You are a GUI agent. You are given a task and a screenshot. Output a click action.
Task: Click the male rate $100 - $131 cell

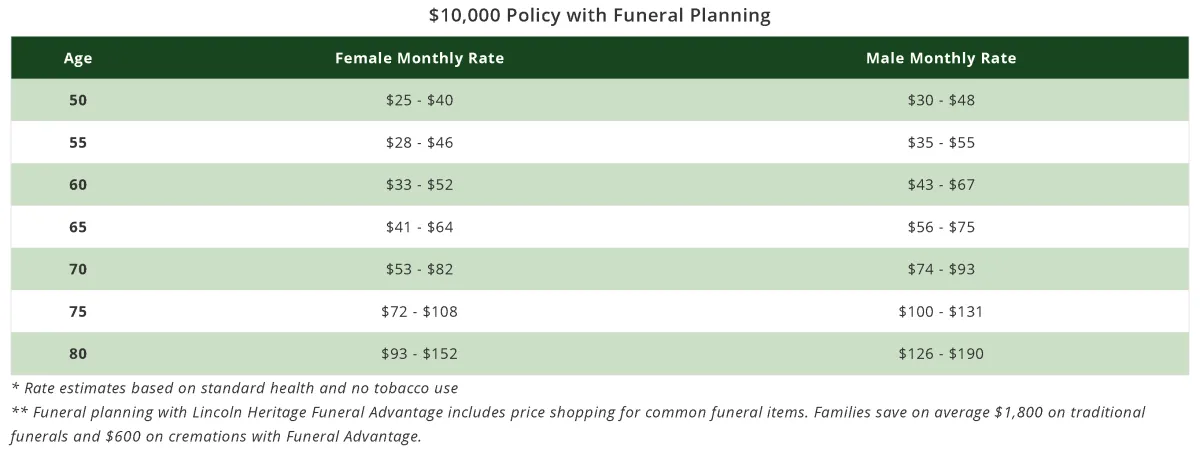point(941,311)
